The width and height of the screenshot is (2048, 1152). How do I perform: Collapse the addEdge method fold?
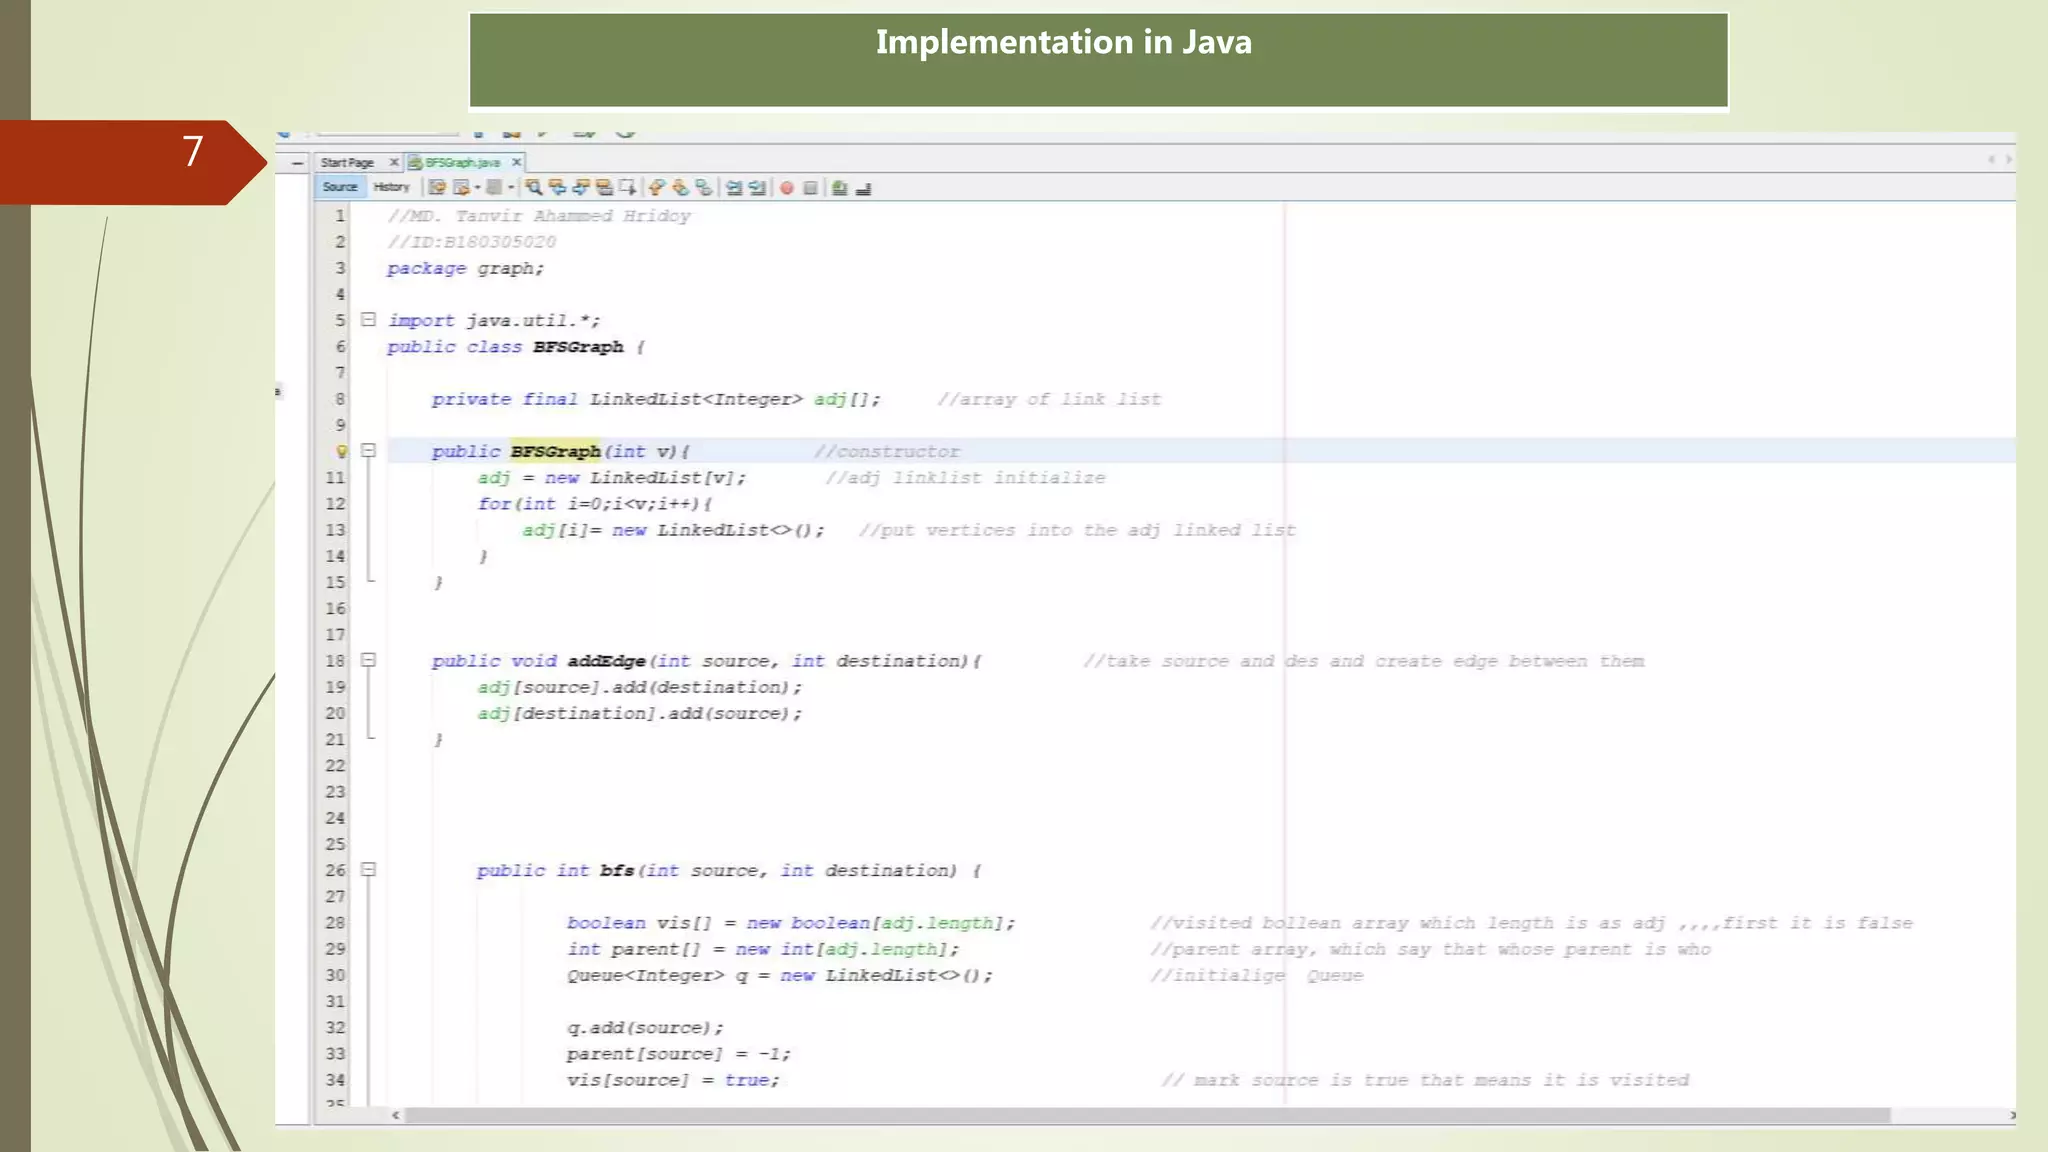(x=368, y=660)
